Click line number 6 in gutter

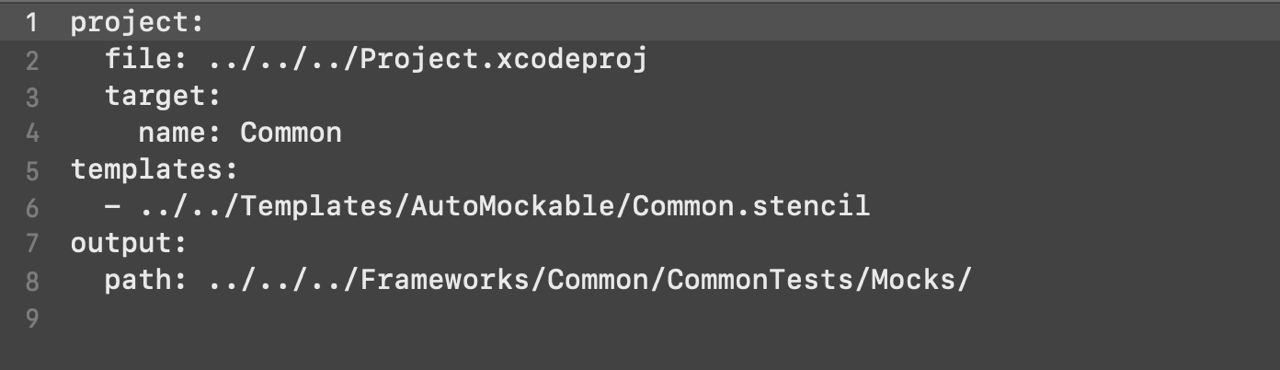tap(32, 207)
